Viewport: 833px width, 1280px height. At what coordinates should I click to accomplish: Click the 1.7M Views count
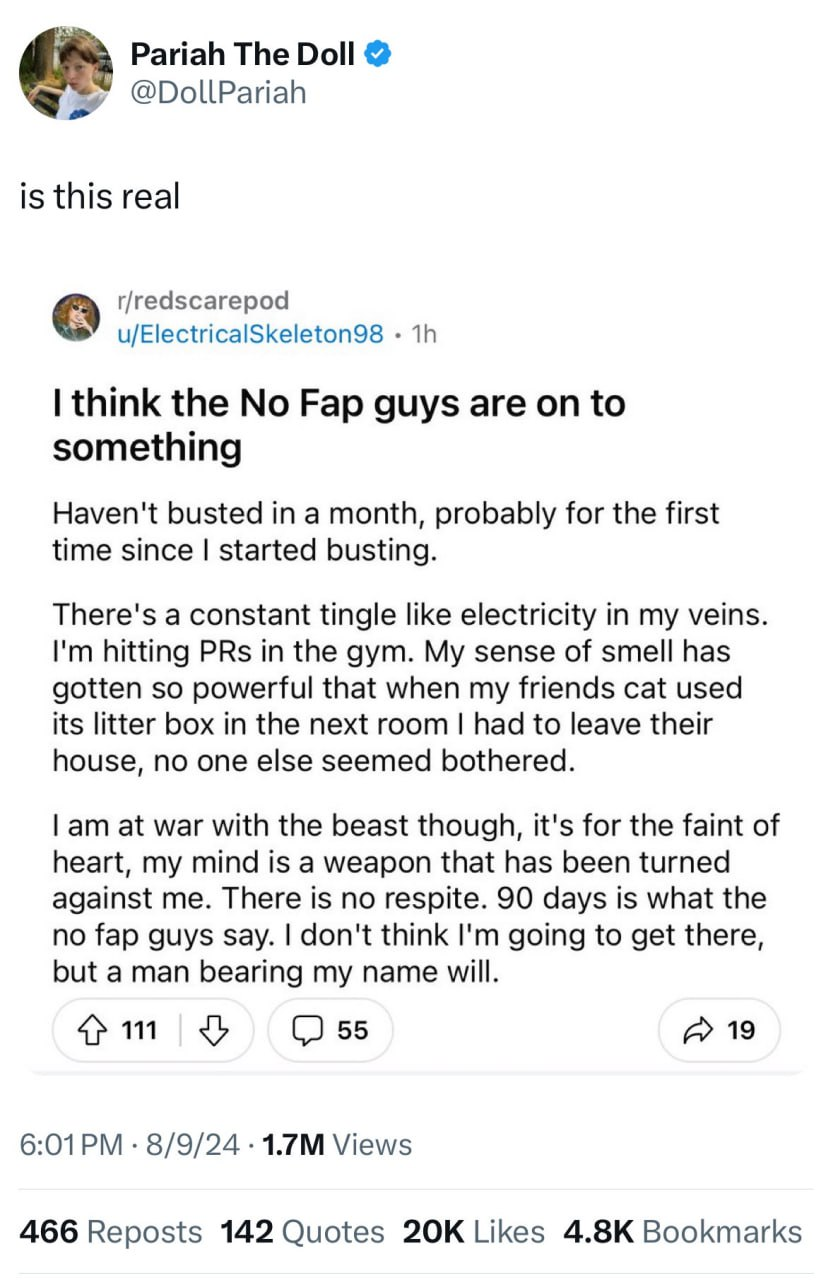click(x=335, y=1144)
